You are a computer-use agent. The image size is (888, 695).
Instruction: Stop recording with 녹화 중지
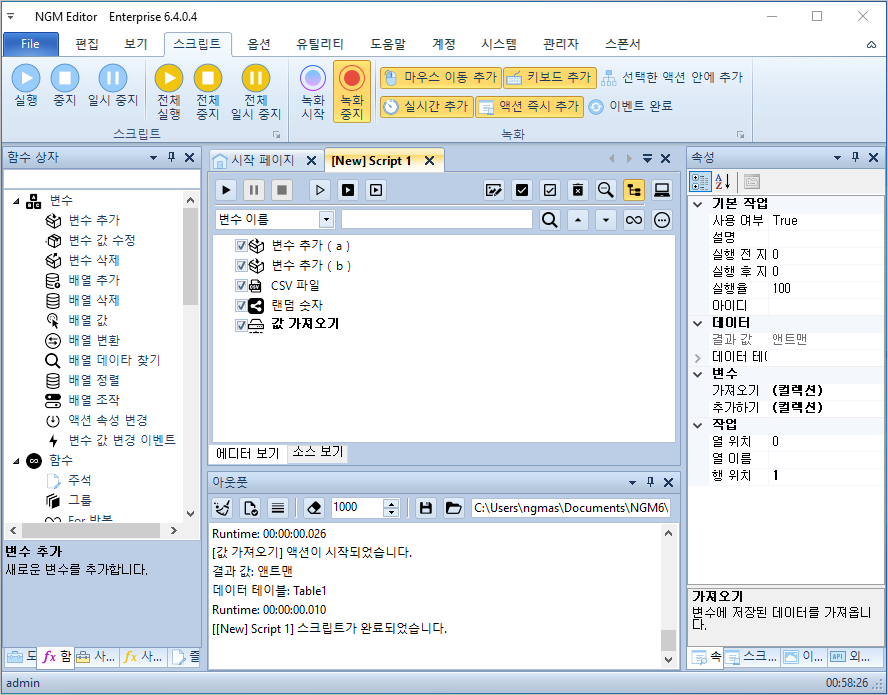352,92
